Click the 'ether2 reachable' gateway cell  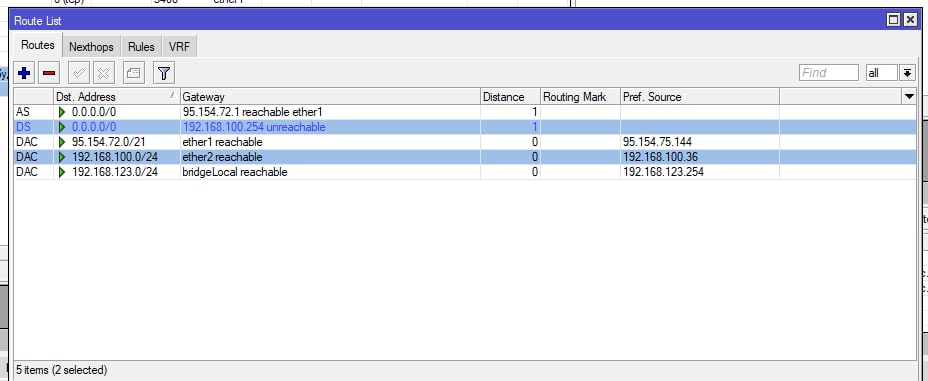(x=330, y=157)
